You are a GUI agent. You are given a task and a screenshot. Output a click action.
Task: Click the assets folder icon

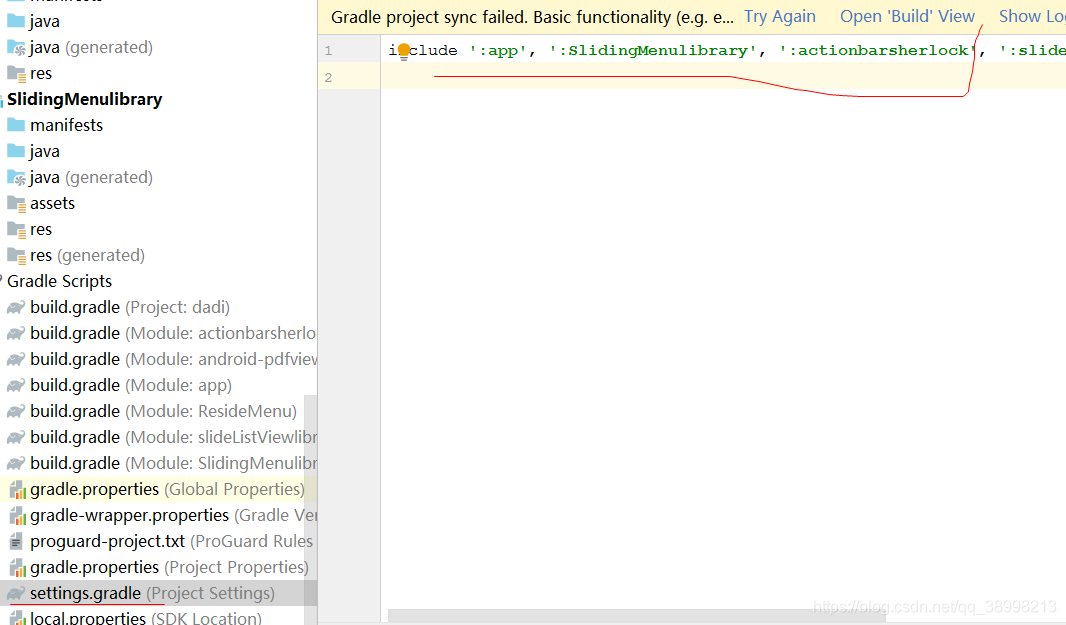[x=16, y=203]
